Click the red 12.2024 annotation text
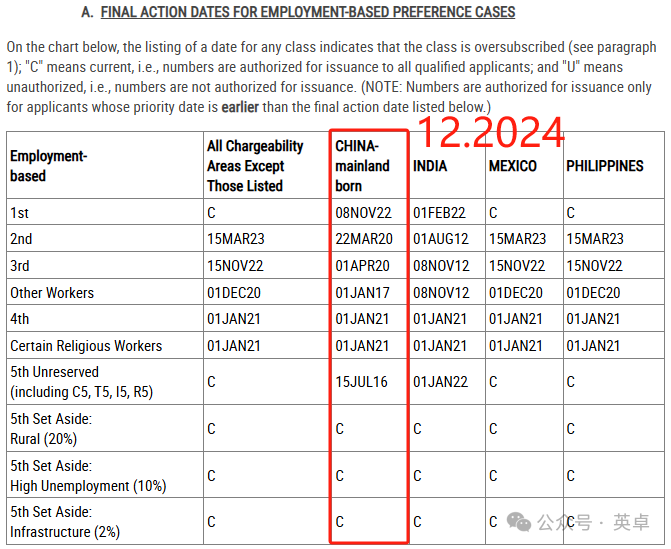Image resolution: width=671 pixels, height=549 pixels. (x=491, y=132)
